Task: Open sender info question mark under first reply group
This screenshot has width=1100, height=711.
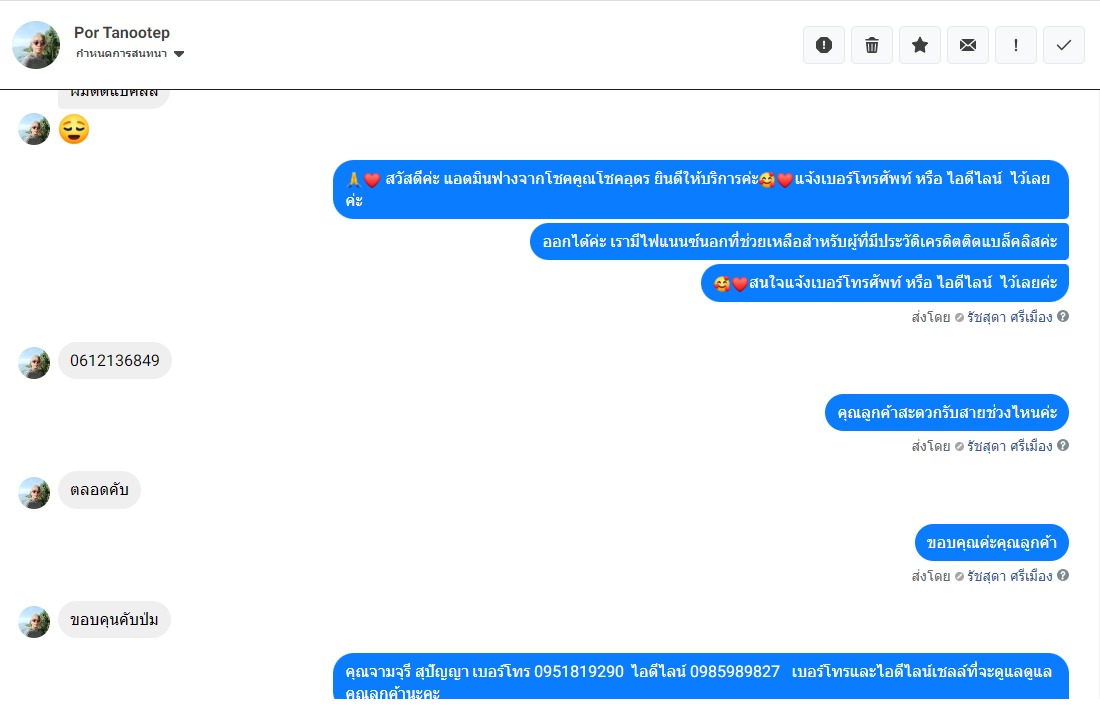Action: (1063, 317)
